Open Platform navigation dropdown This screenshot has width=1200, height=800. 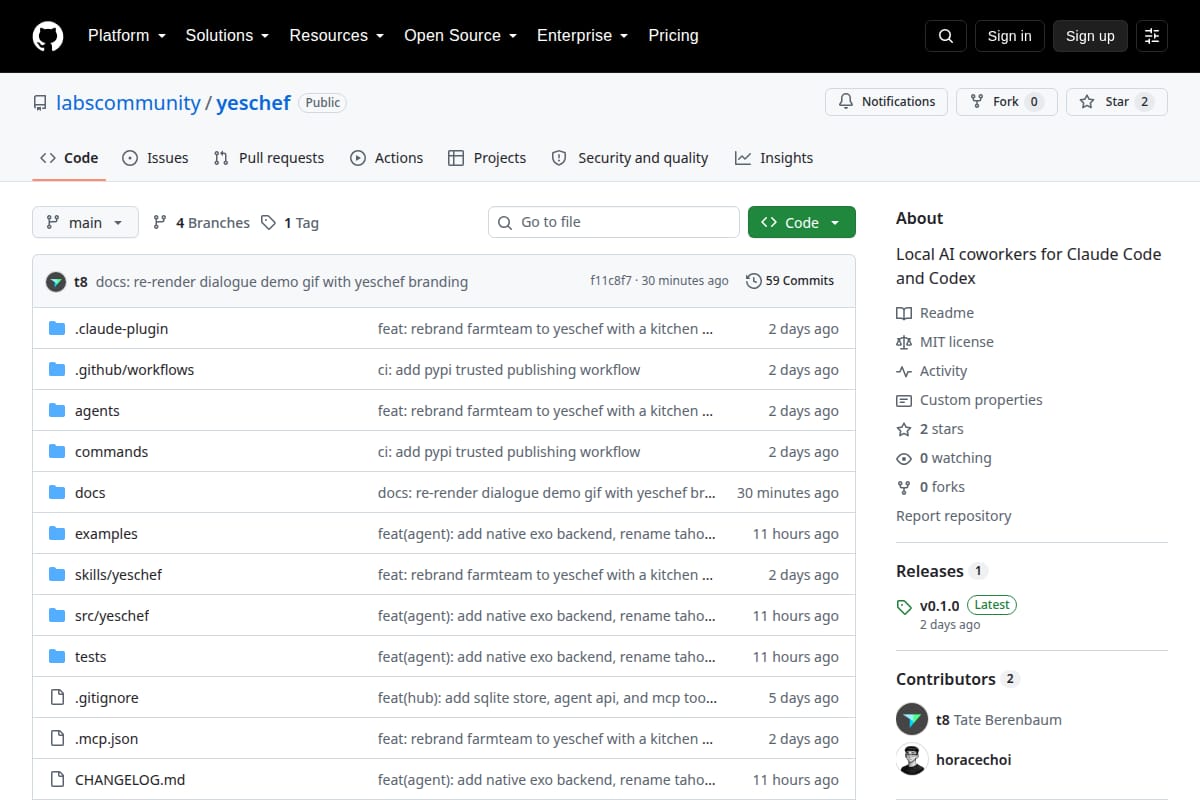[x=126, y=36]
